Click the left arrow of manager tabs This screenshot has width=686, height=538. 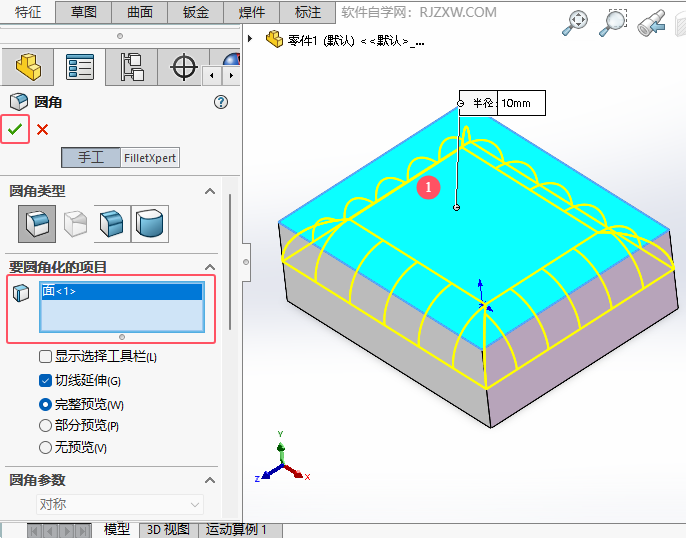pyautogui.click(x=212, y=76)
